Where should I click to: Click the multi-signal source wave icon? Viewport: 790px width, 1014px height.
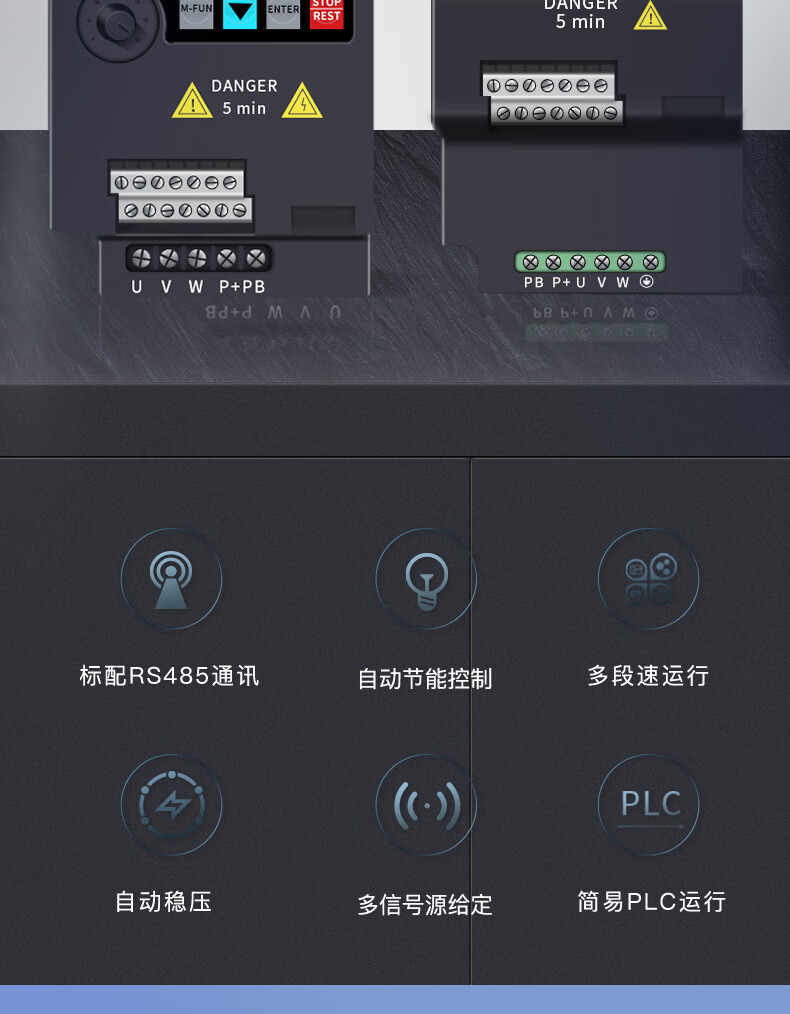click(x=426, y=804)
